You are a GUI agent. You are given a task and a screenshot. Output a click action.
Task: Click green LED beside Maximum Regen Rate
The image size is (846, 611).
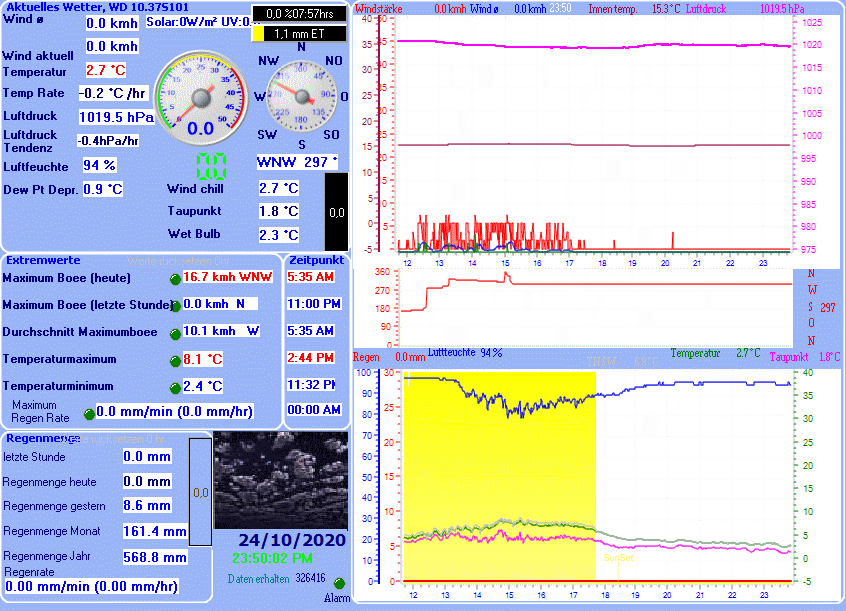pos(89,413)
